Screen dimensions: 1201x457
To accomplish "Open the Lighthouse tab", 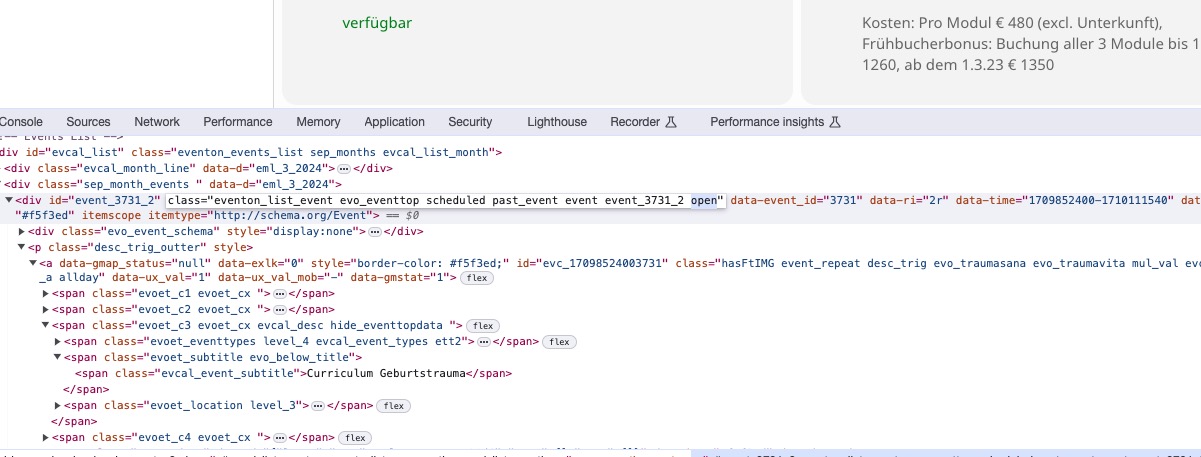I will [557, 122].
